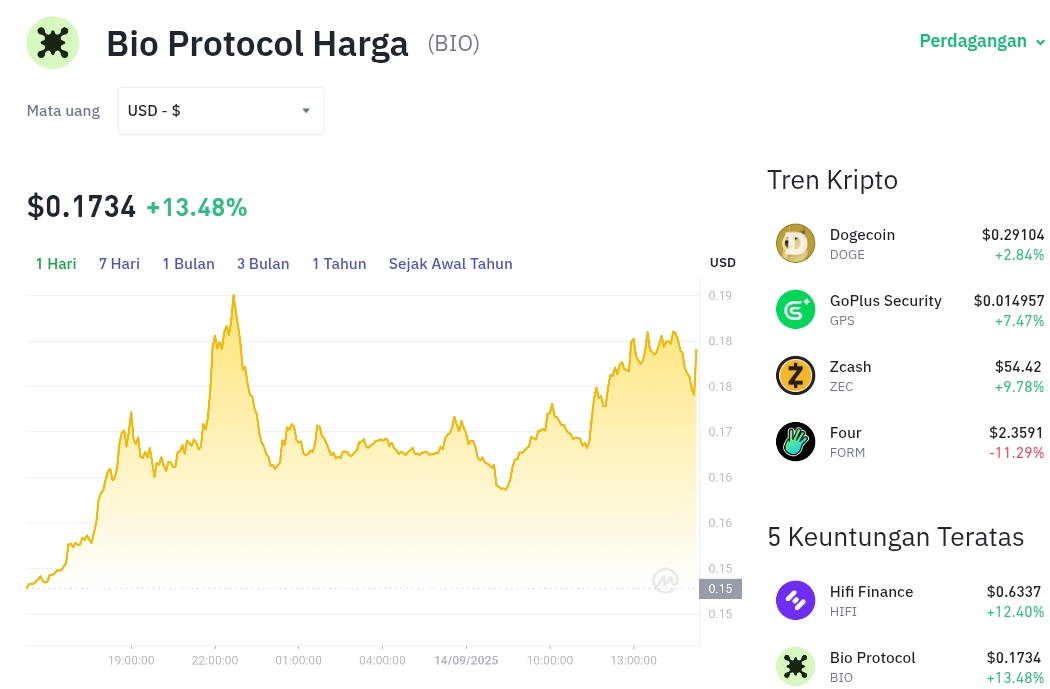Image resolution: width=1050 pixels, height=689 pixels.
Task: Choose Sejak Awal Tahun range
Action: click(x=451, y=264)
